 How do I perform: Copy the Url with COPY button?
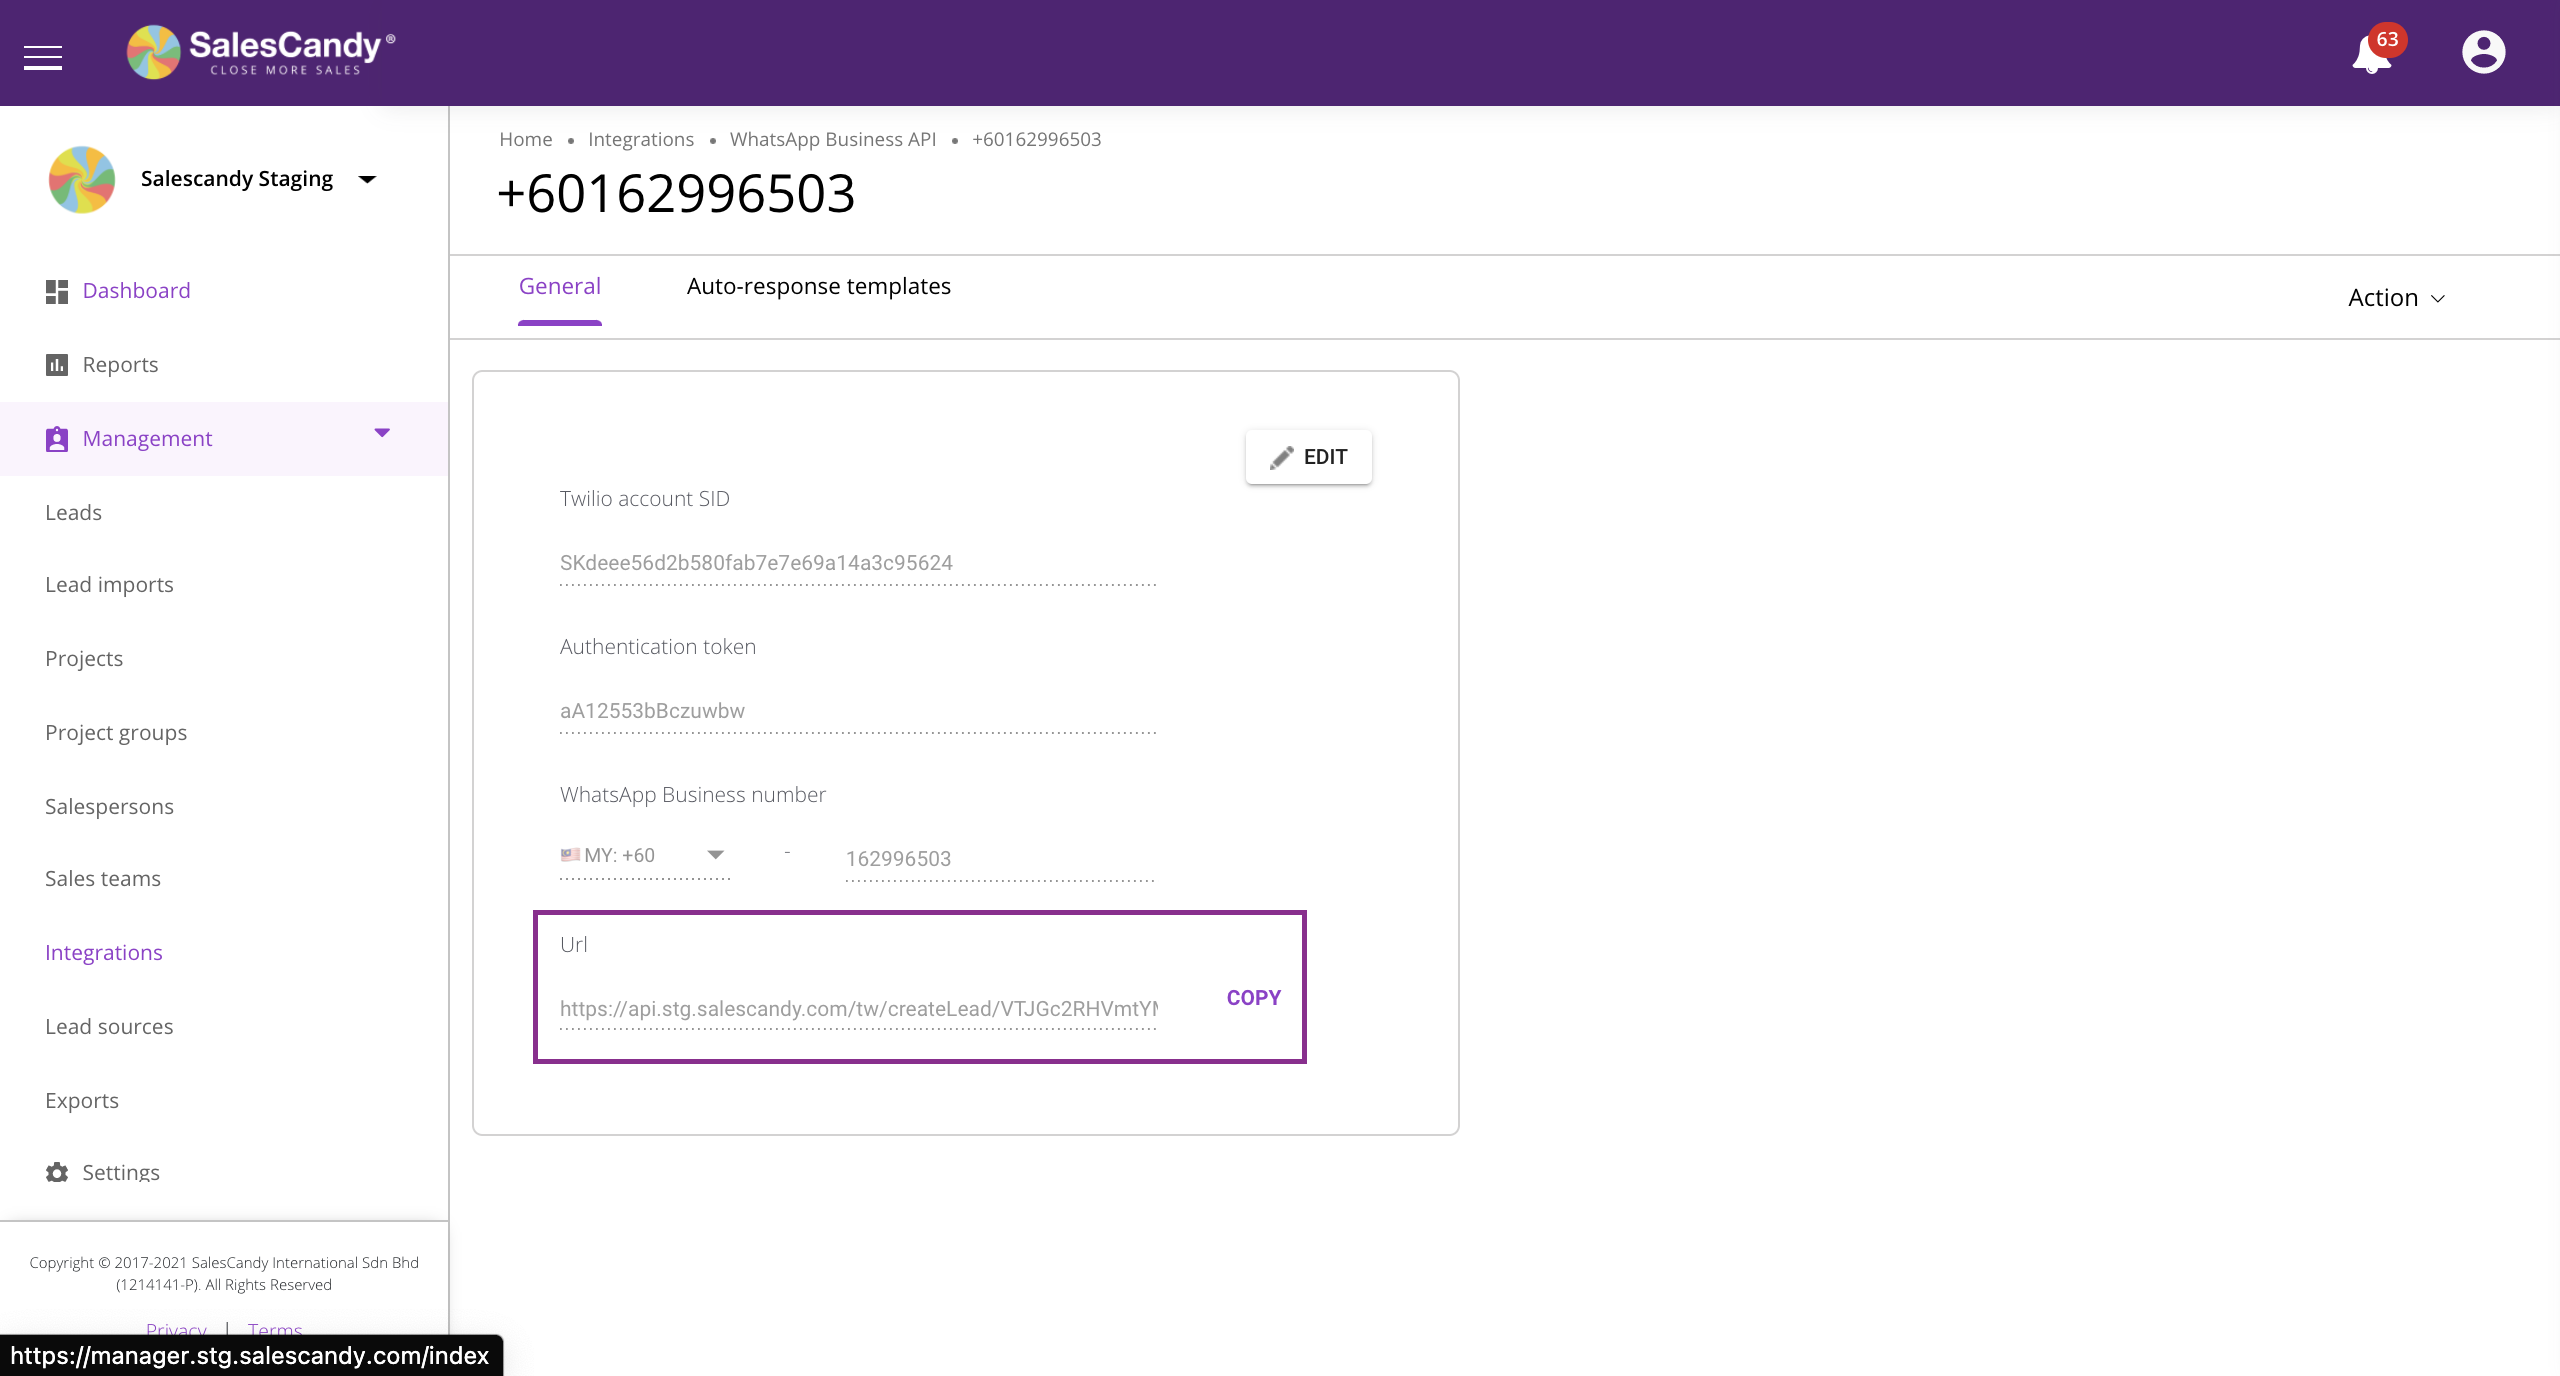(1253, 998)
